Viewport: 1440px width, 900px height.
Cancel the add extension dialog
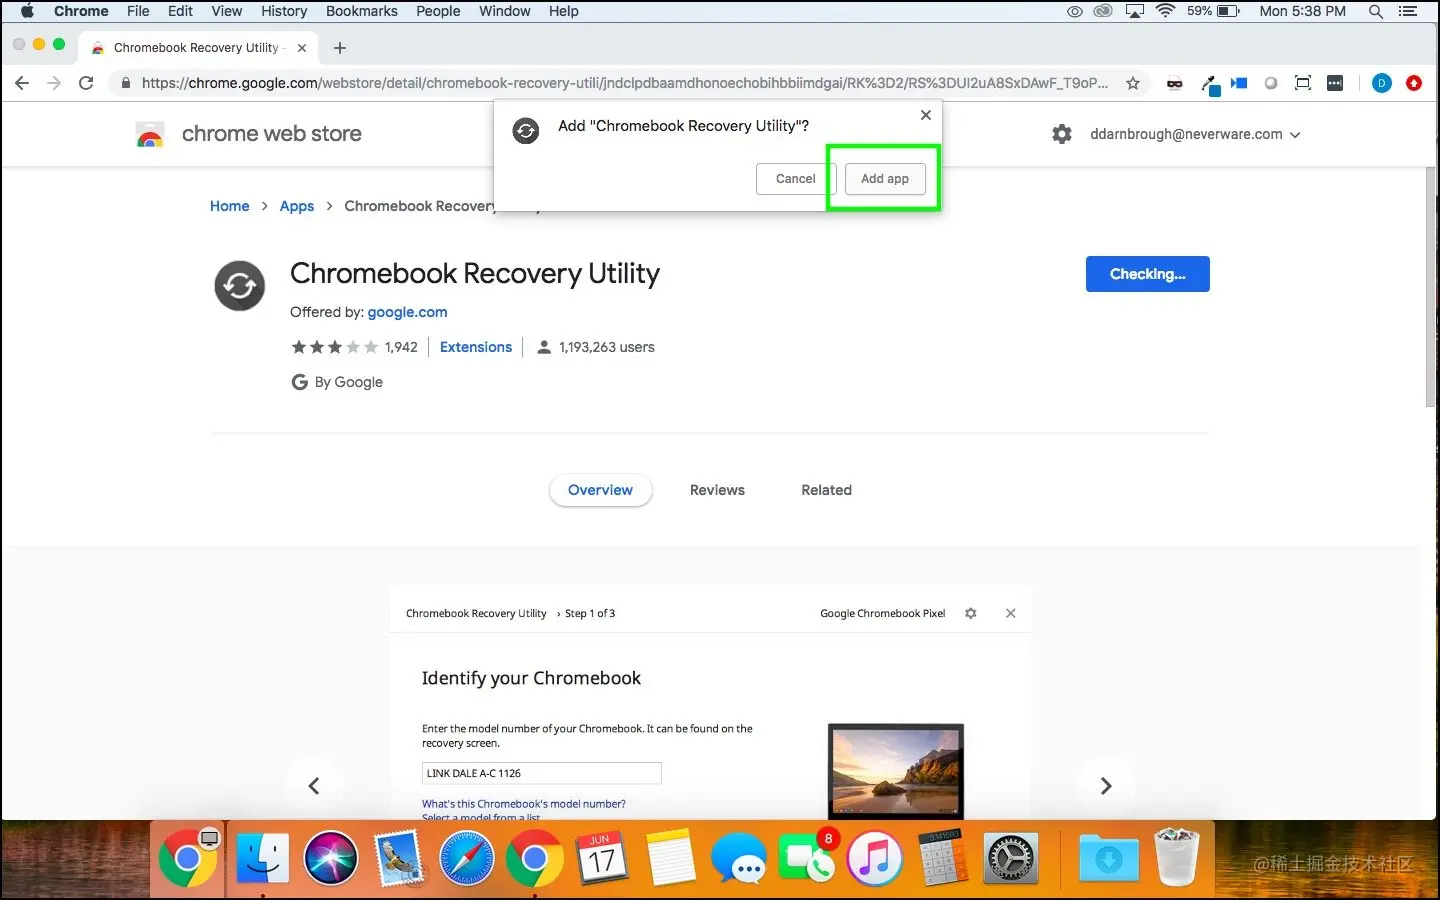coord(795,179)
